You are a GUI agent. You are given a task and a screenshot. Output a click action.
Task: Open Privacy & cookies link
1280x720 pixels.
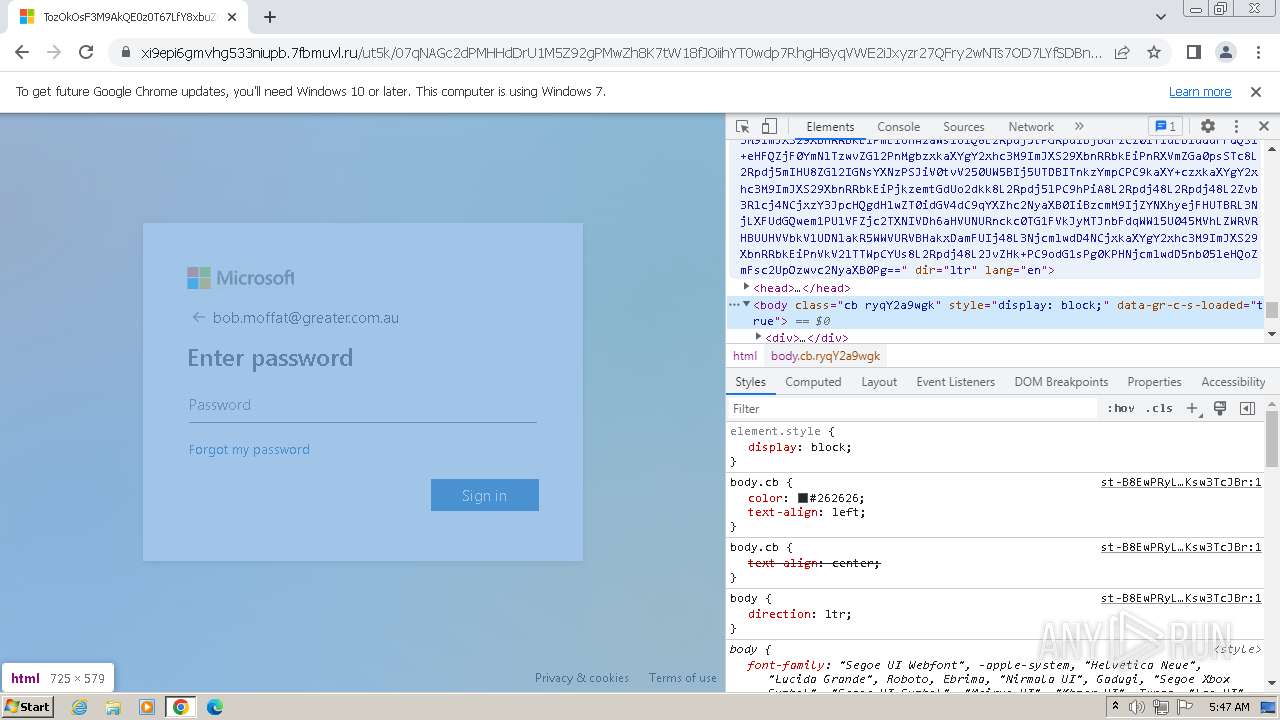click(x=582, y=677)
